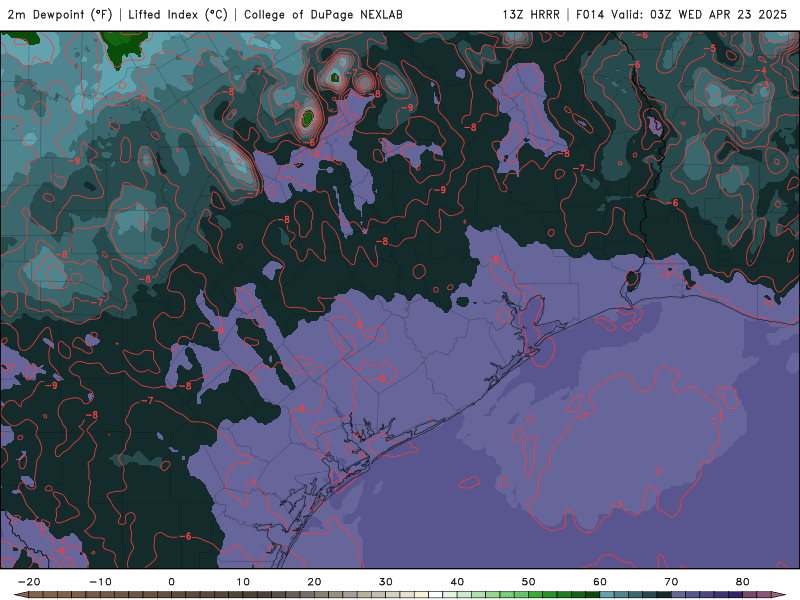This screenshot has width=800, height=600.
Task: Click the 60 label on the color scale
Action: [600, 582]
